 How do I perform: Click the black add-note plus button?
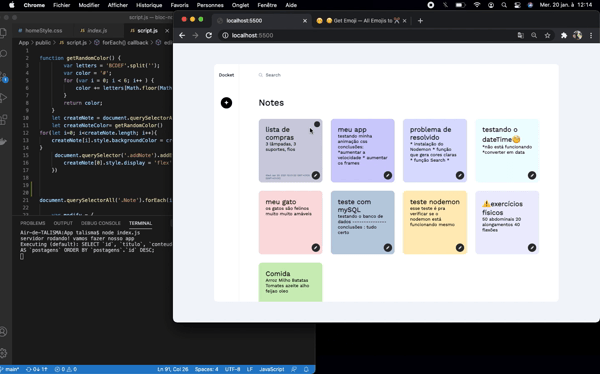coord(226,103)
